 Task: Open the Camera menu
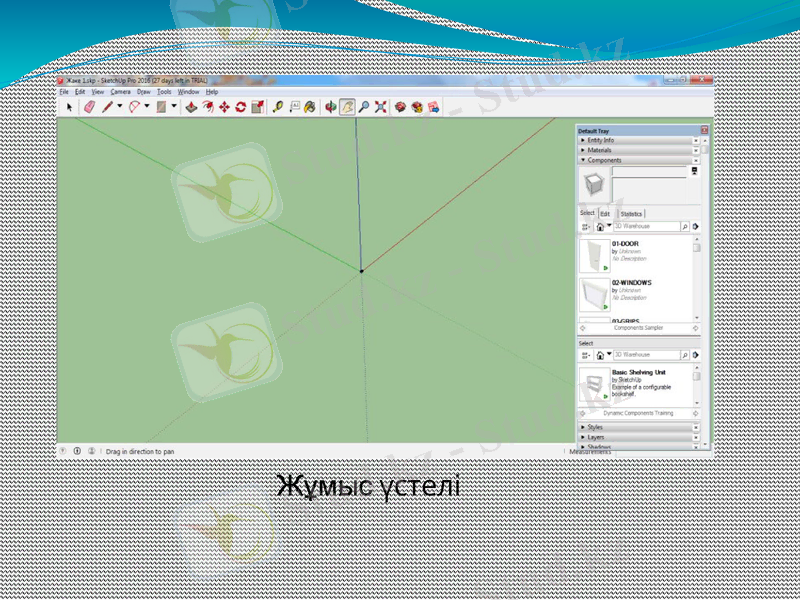click(x=120, y=92)
